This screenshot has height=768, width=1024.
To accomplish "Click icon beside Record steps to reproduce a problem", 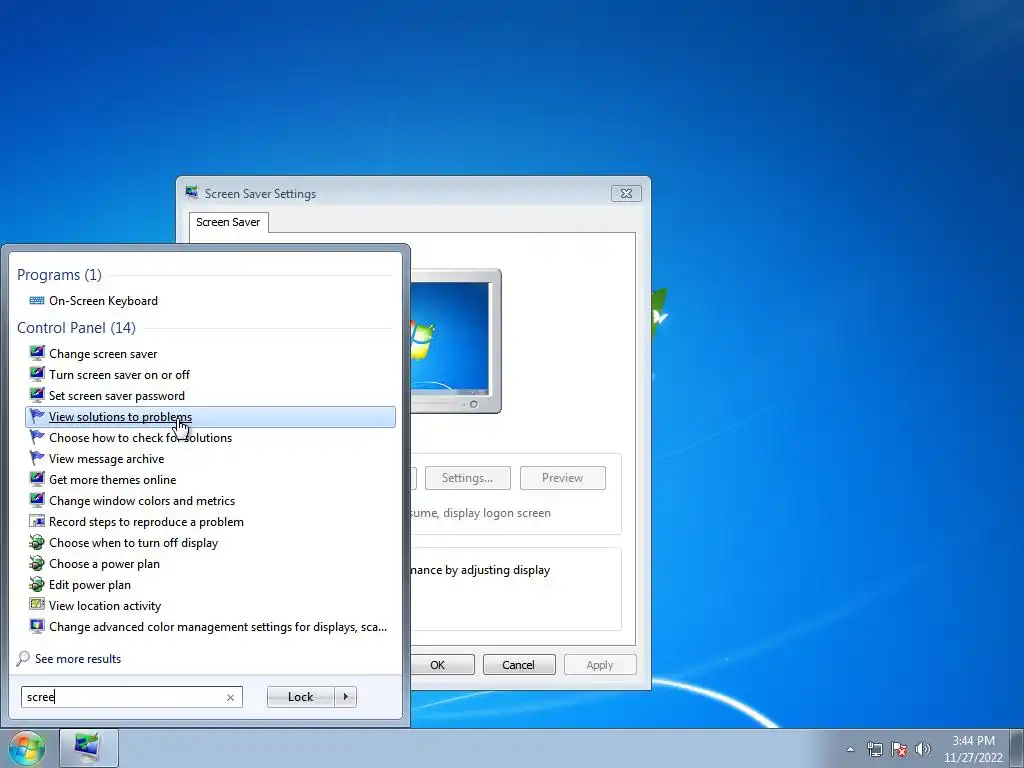I will [x=37, y=521].
